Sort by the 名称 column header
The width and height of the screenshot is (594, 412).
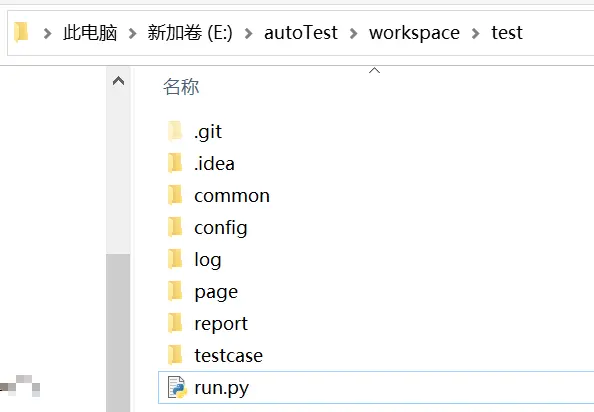[x=181, y=87]
